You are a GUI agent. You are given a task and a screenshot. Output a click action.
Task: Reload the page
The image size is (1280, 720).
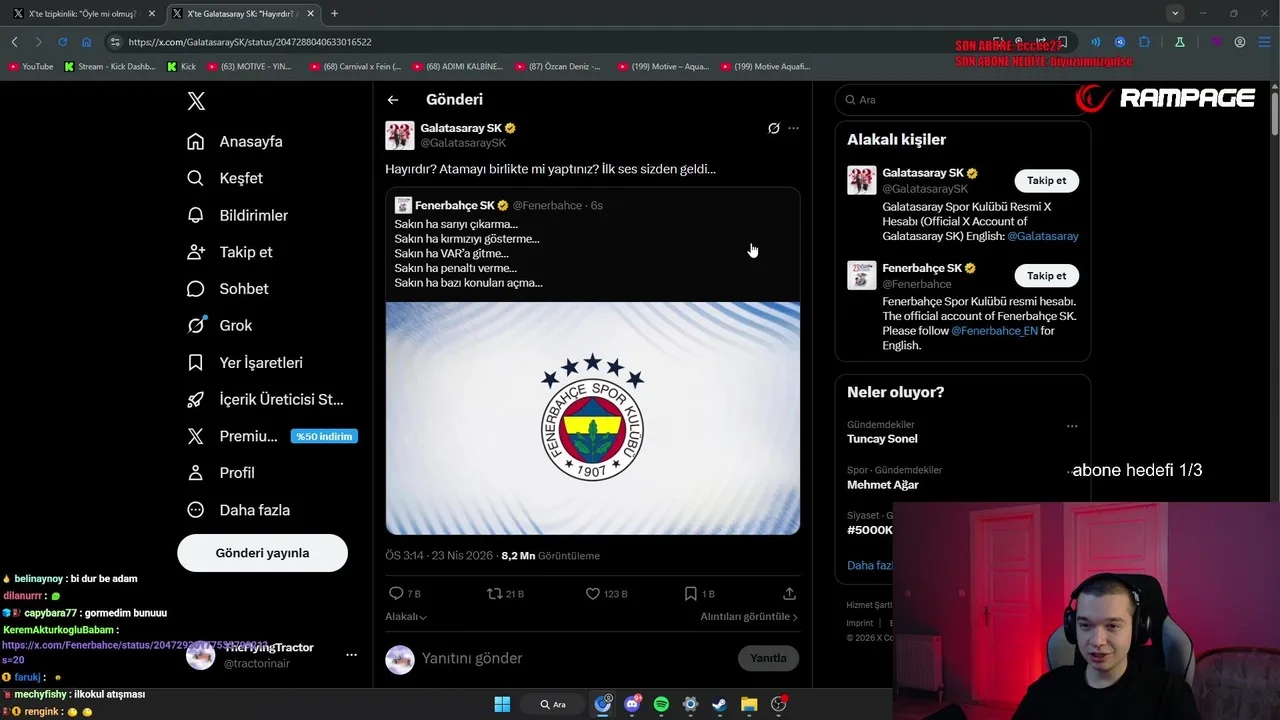62,42
